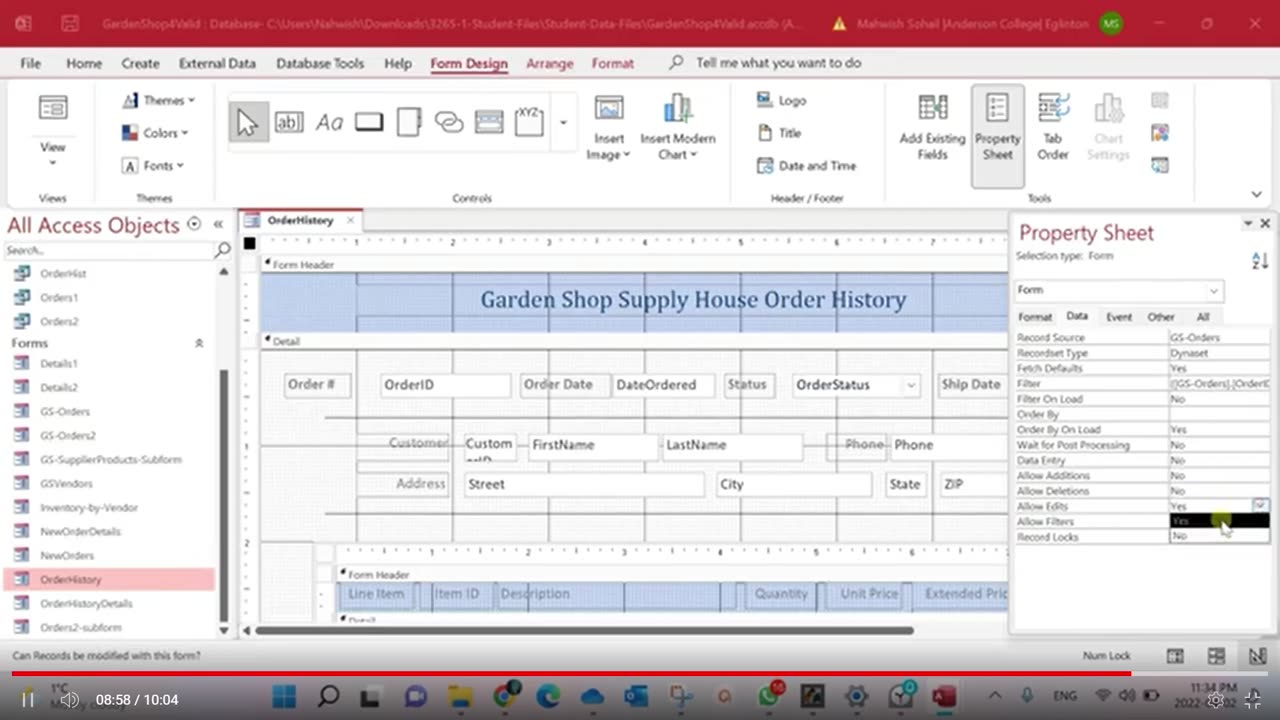Select OrderHistoryDetails in the navigation pane
1280x720 pixels.
point(86,603)
